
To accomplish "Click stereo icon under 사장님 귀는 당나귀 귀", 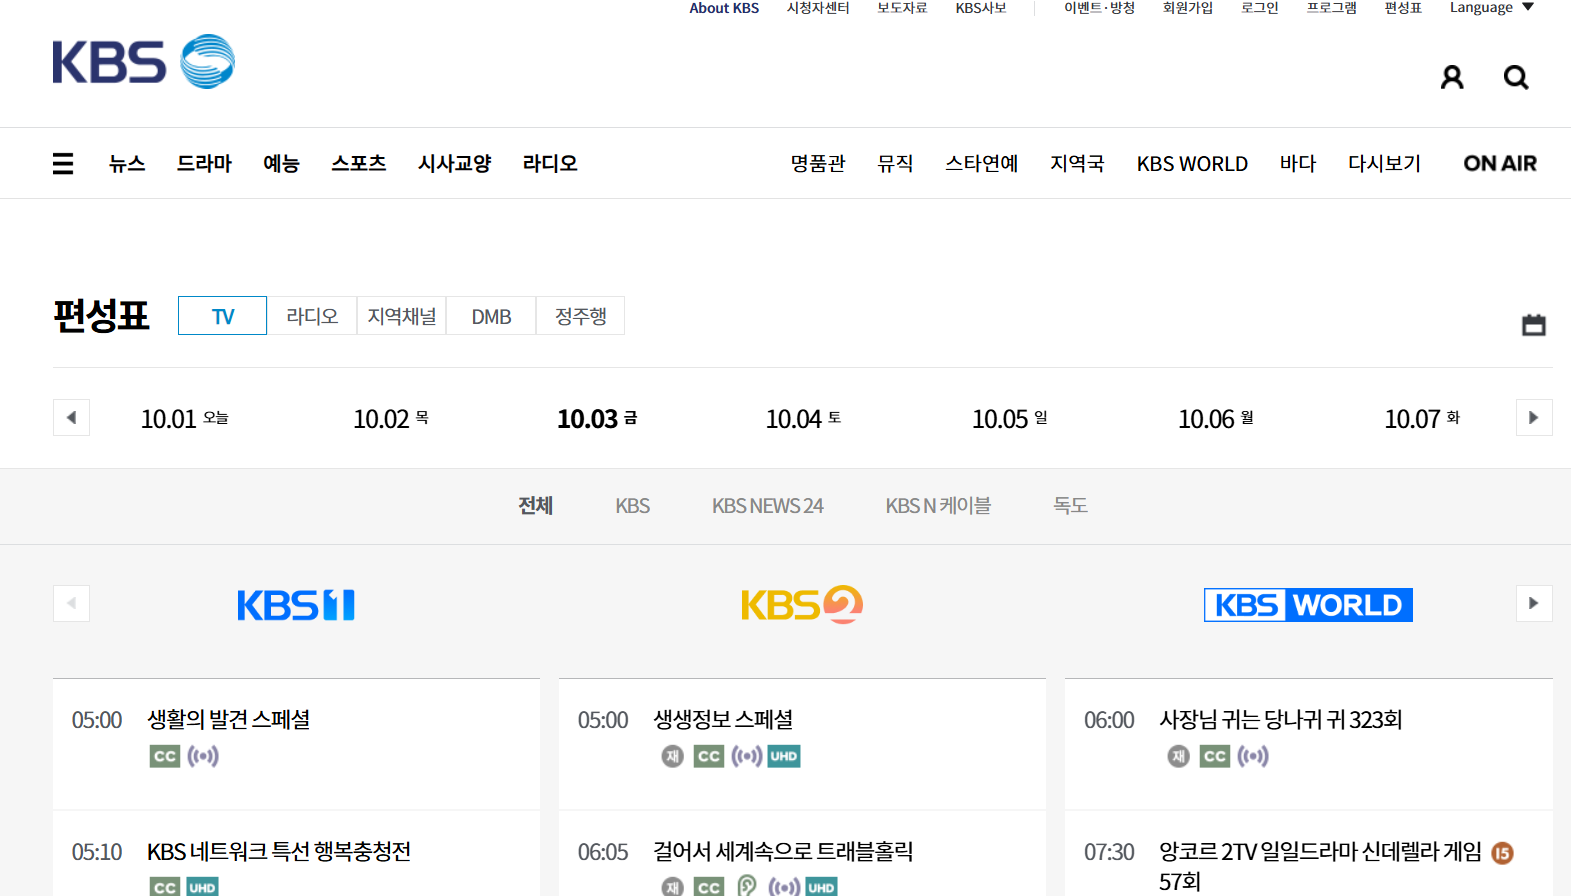I will click(x=1253, y=756).
